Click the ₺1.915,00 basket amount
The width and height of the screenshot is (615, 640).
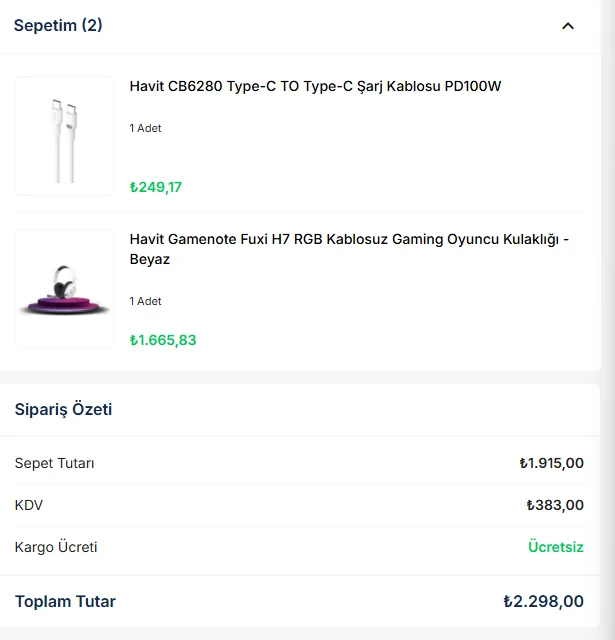click(551, 463)
